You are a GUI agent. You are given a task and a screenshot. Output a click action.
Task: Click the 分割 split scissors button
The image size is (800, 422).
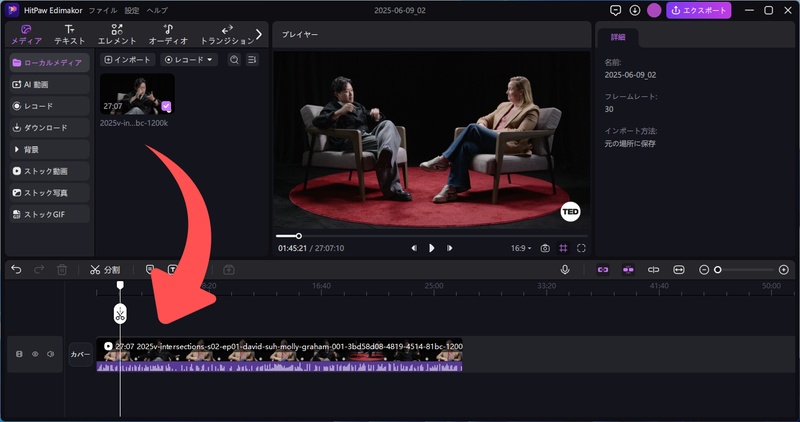tap(105, 269)
